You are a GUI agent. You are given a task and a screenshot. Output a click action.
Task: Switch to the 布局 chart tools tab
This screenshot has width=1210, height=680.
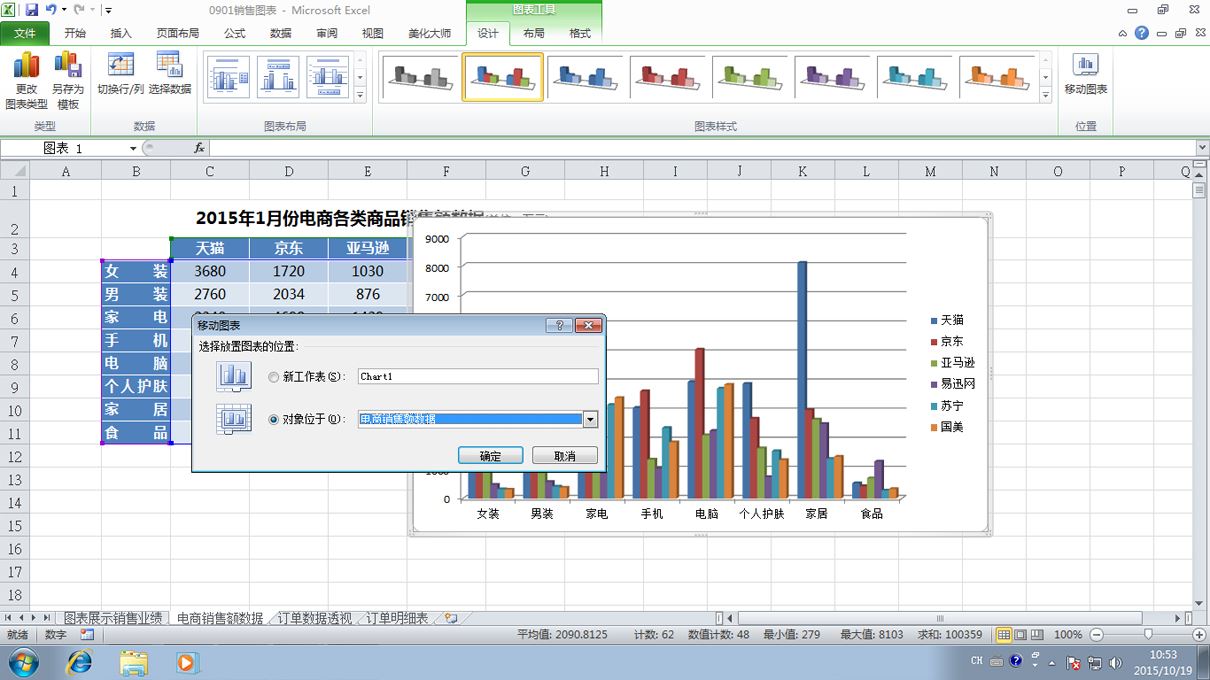point(534,33)
